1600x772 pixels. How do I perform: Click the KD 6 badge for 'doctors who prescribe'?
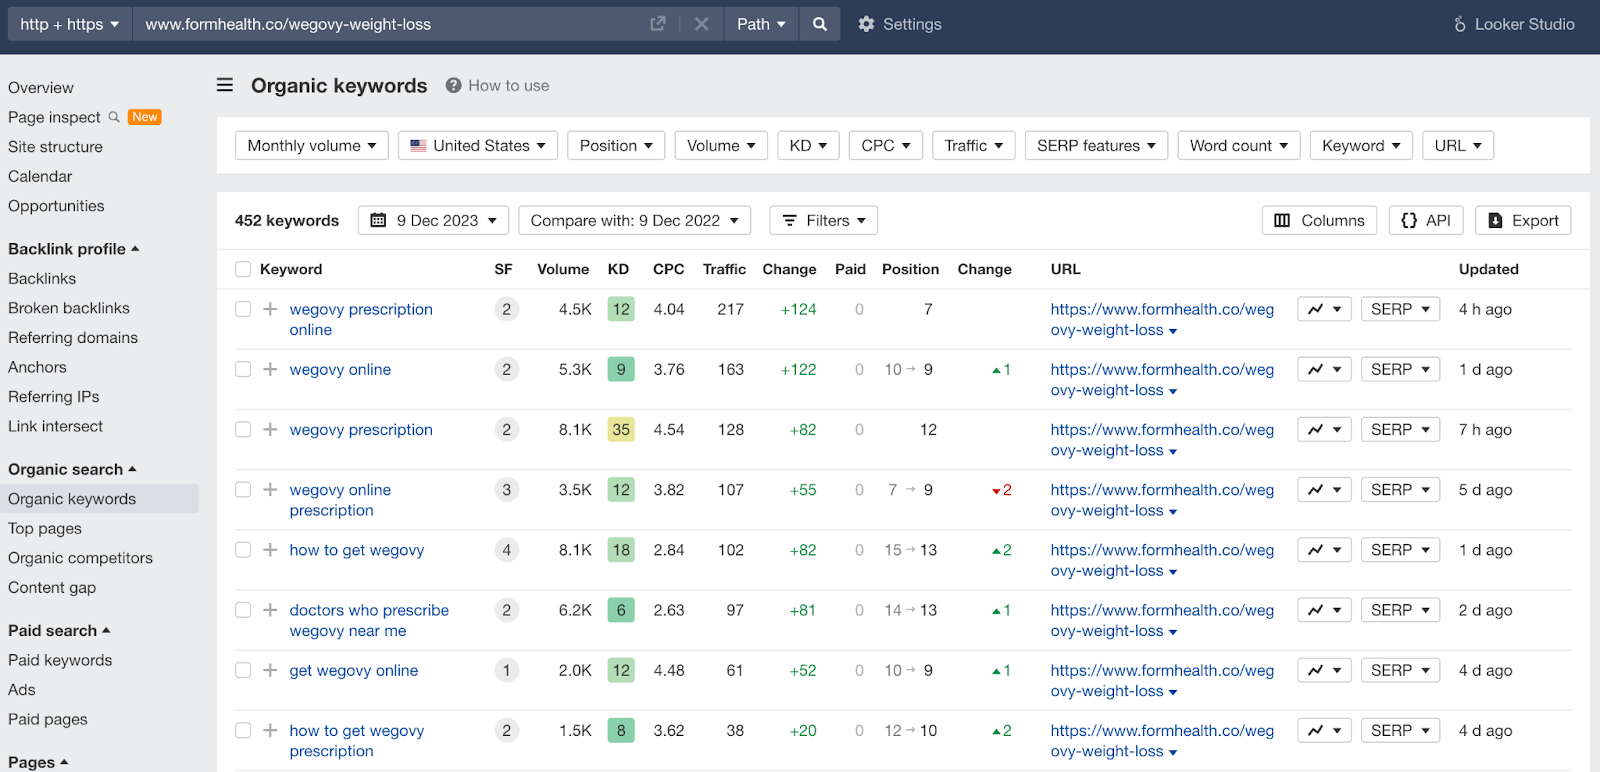pos(621,609)
